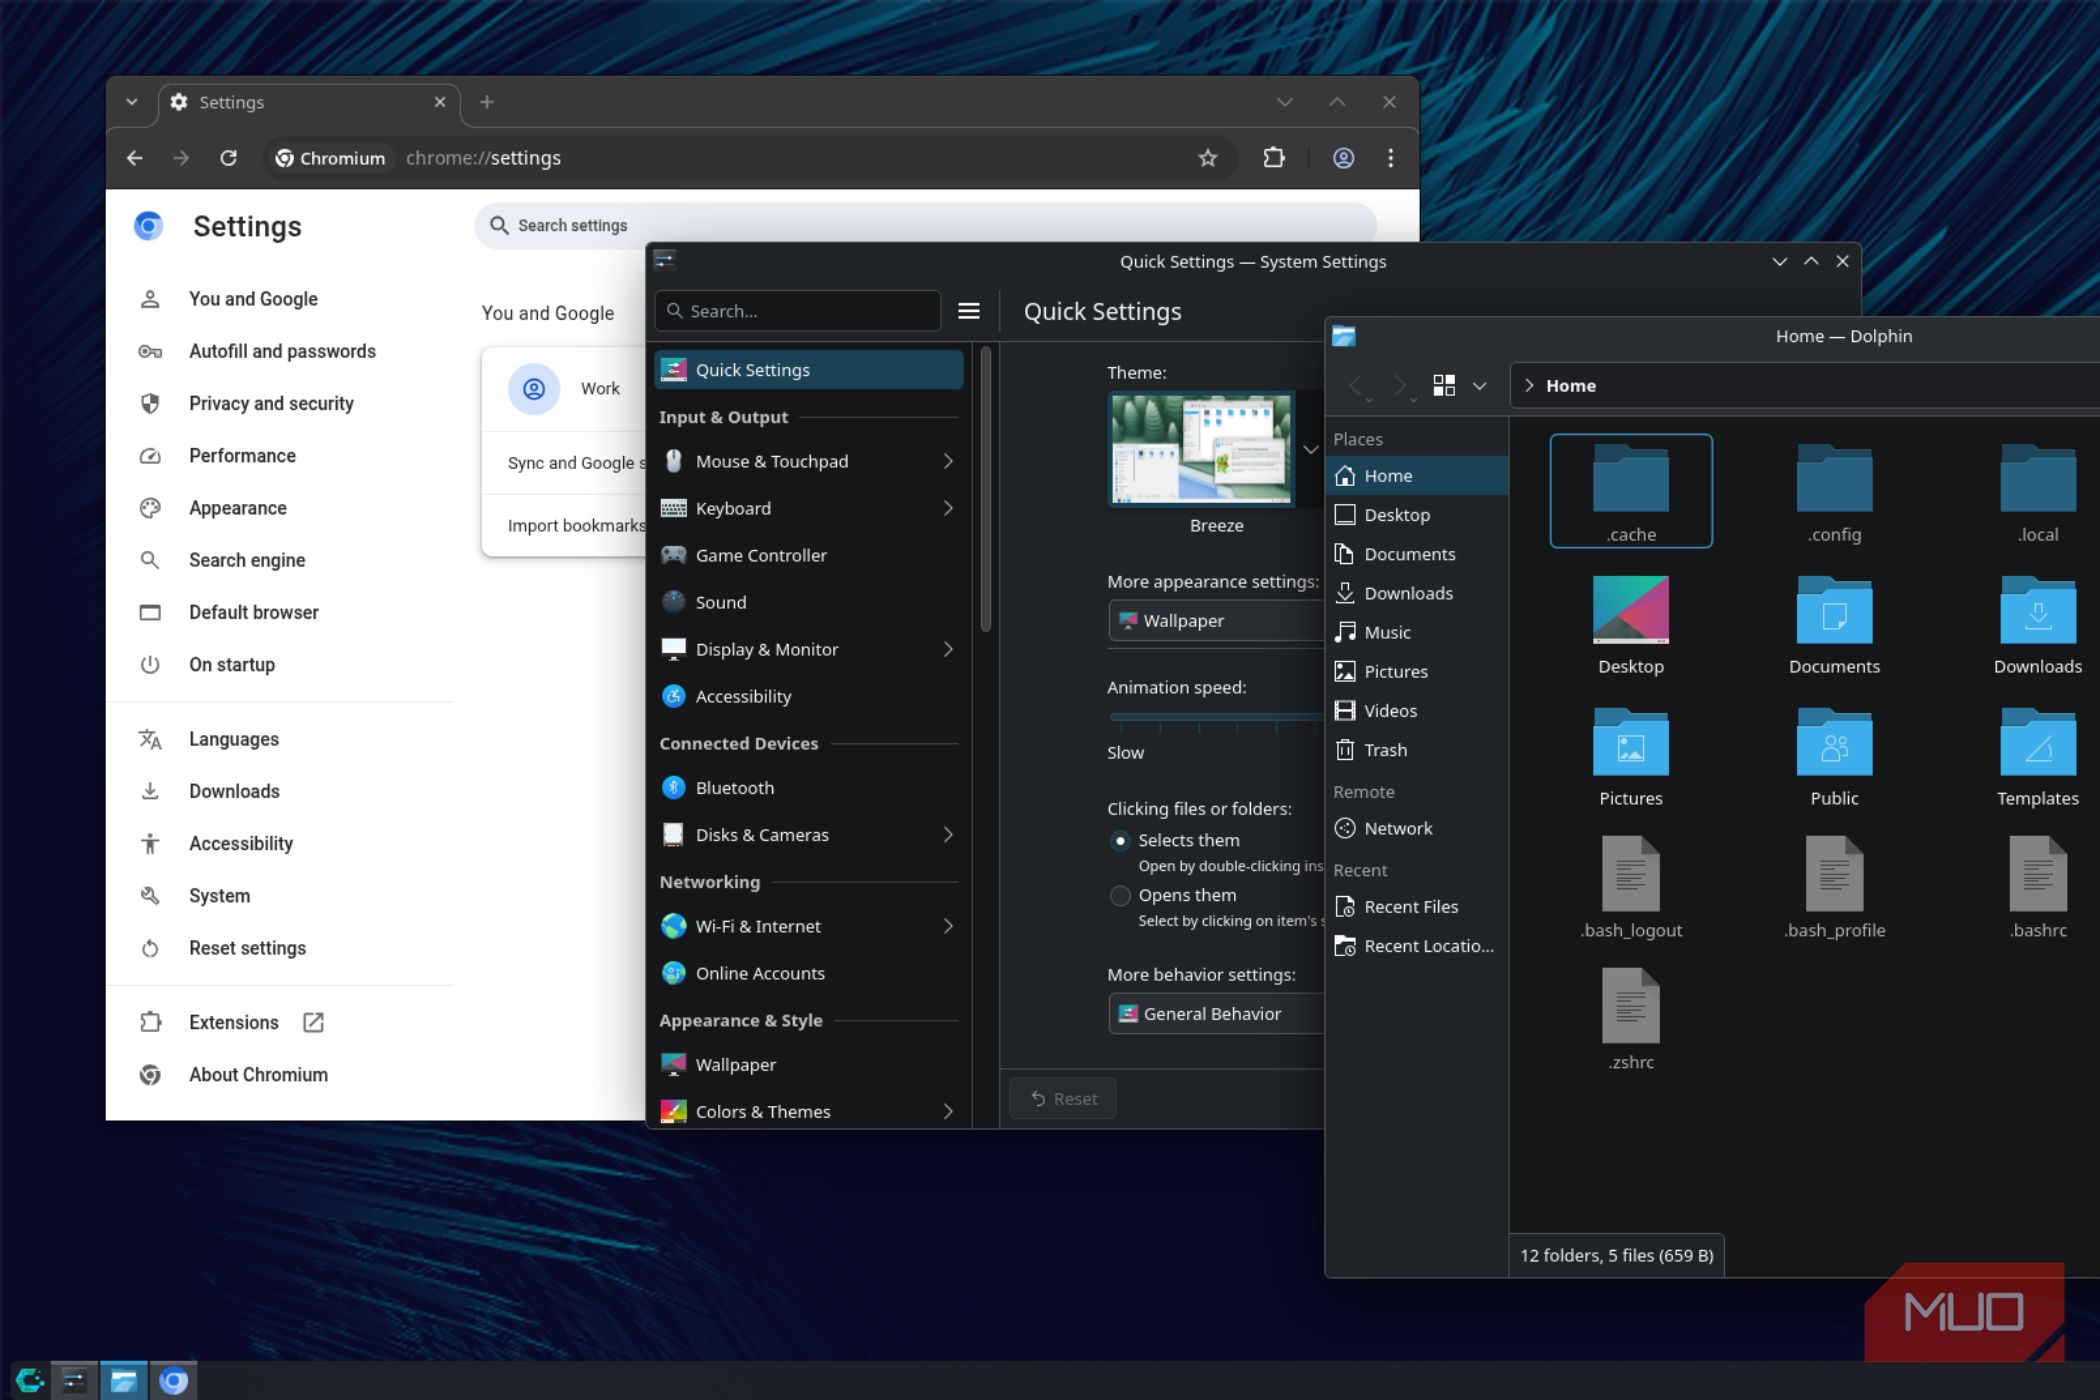Choose the 'Opens them' radio option
2100x1400 pixels.
pyautogui.click(x=1121, y=896)
